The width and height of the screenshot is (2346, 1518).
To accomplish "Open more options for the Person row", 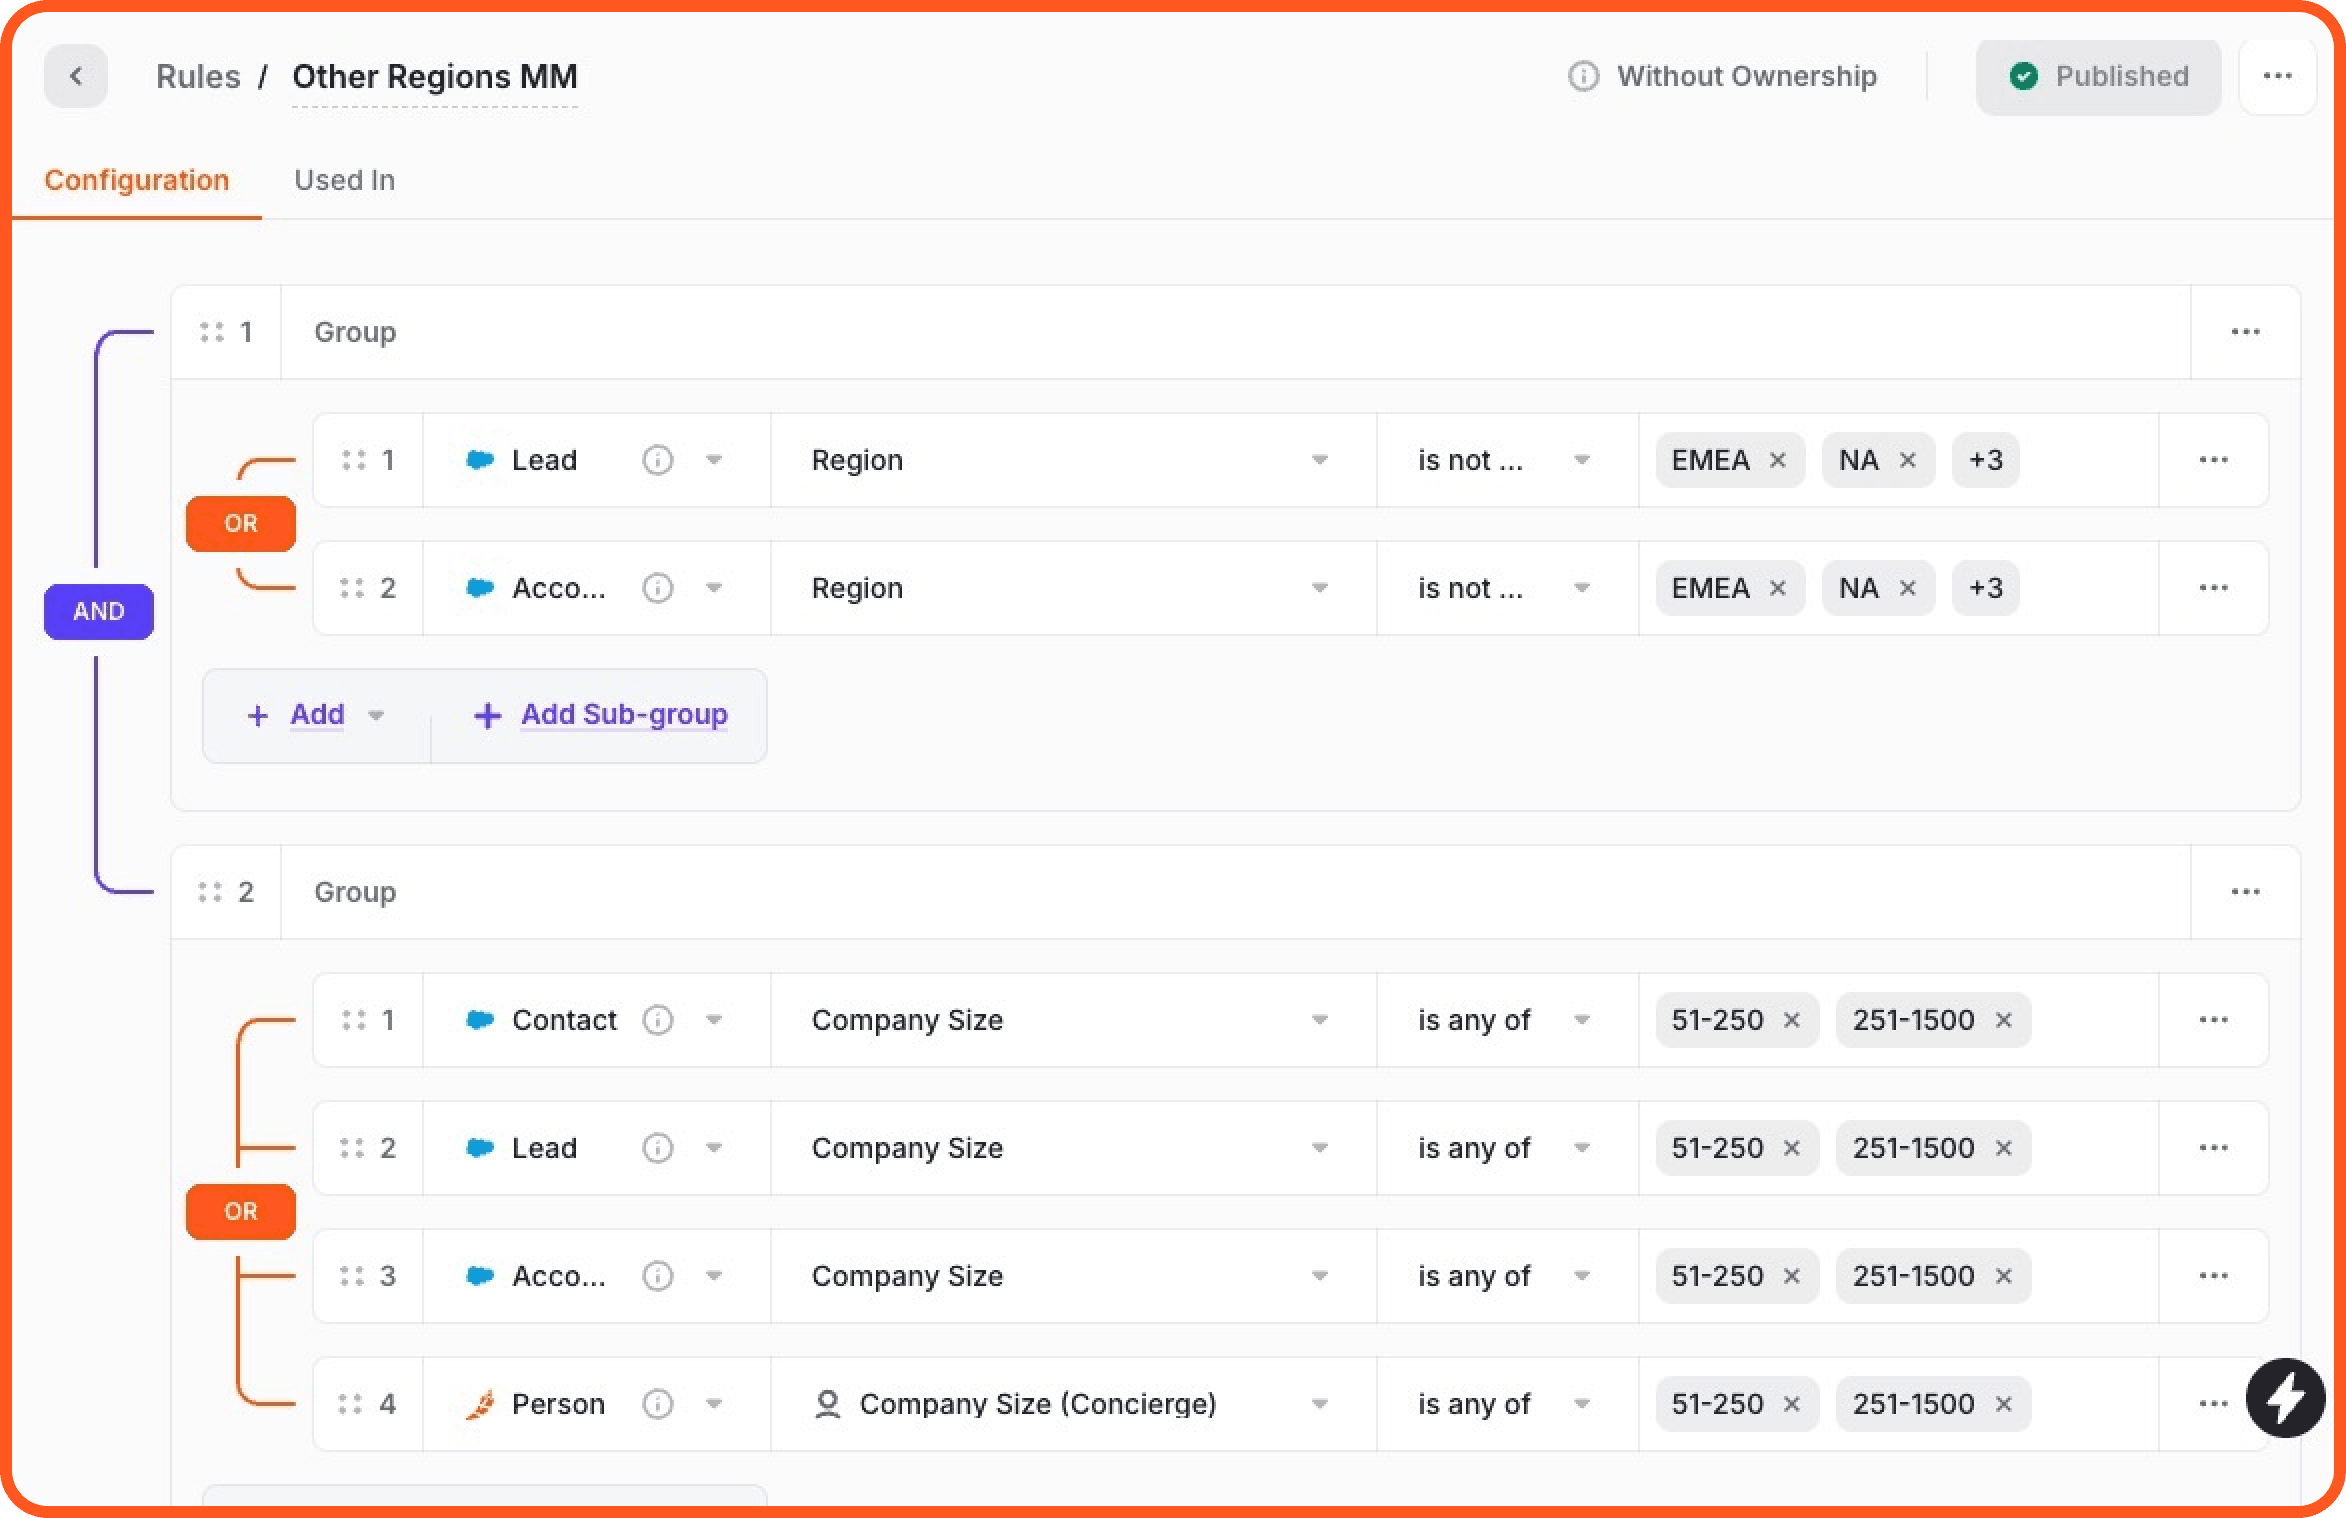I will coord(2213,1404).
